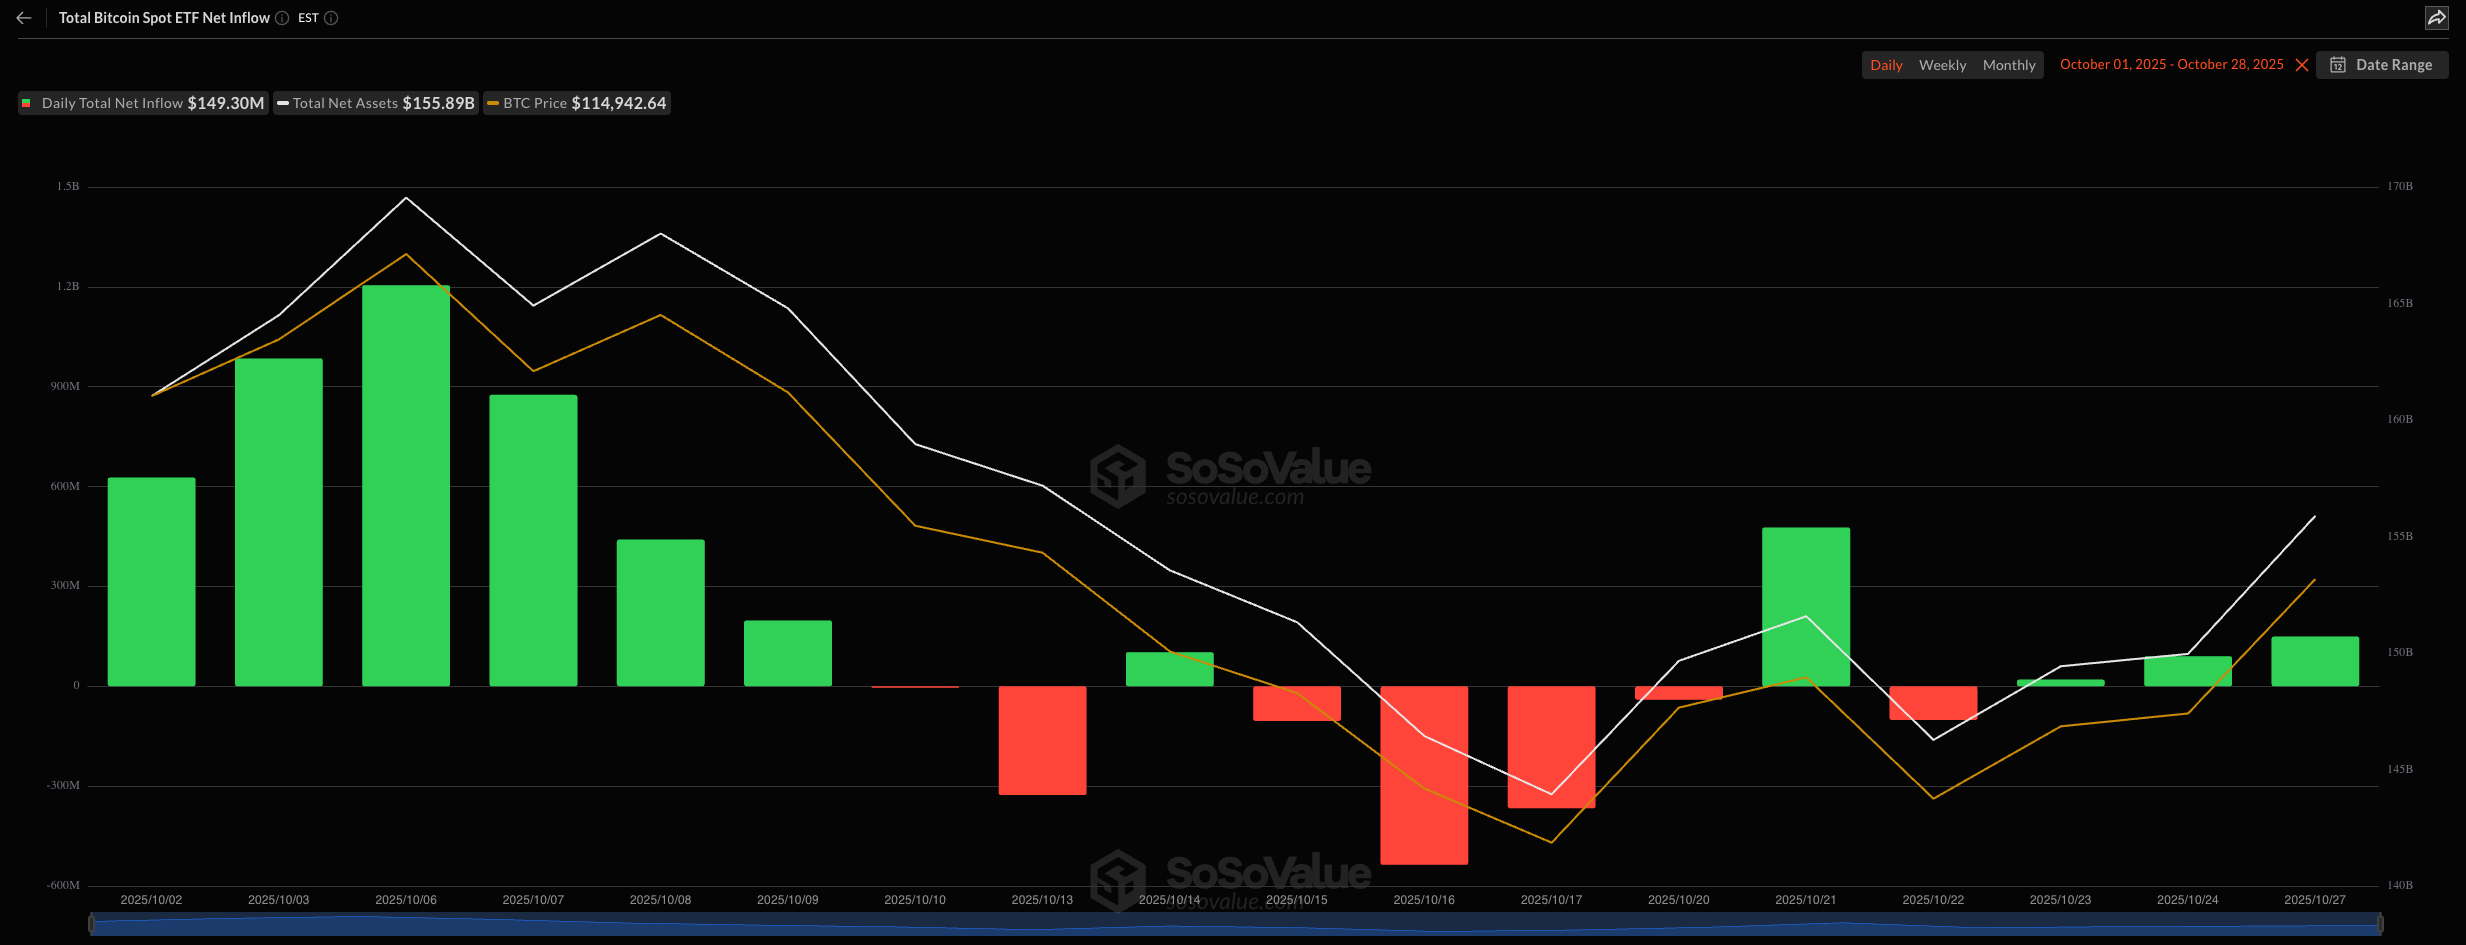
Task: Click the October 01 - October 28 date text
Action: coord(2172,64)
